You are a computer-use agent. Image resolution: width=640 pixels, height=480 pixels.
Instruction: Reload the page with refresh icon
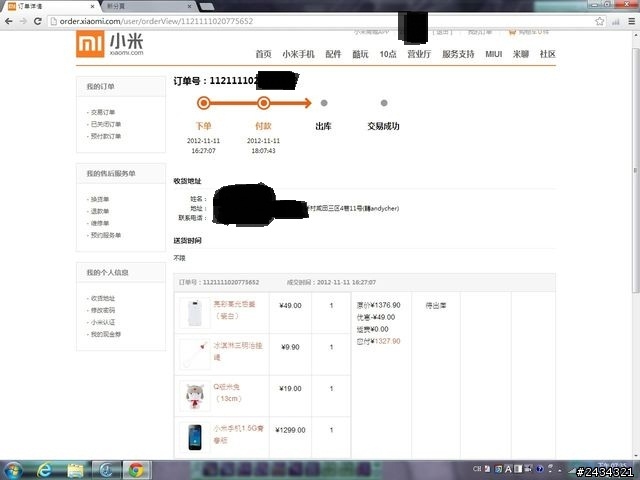click(38, 21)
